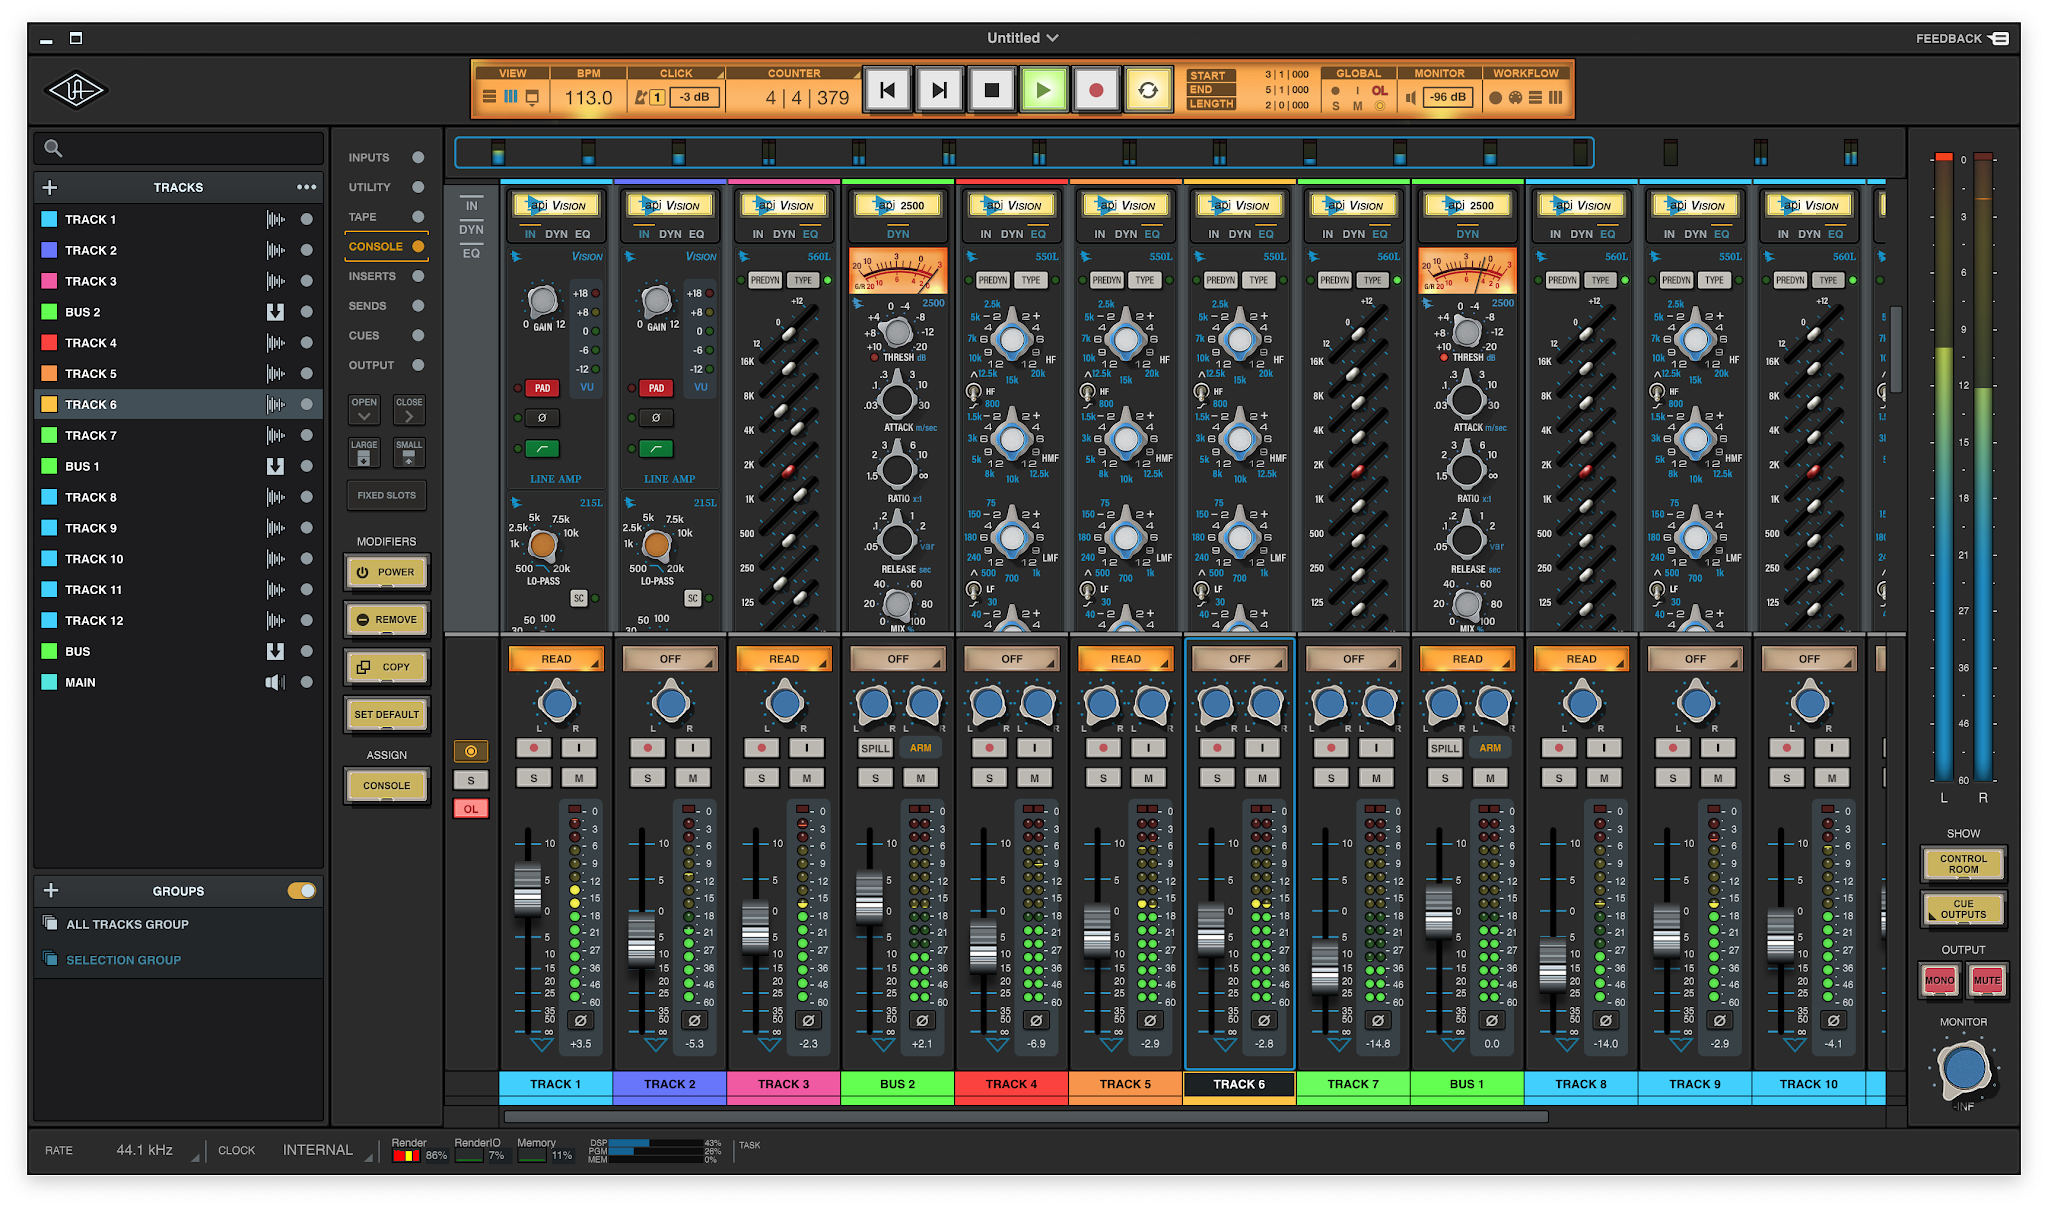Click the LARGE view size icon
Screen dimensions: 2048x1207
pyautogui.click(x=364, y=453)
